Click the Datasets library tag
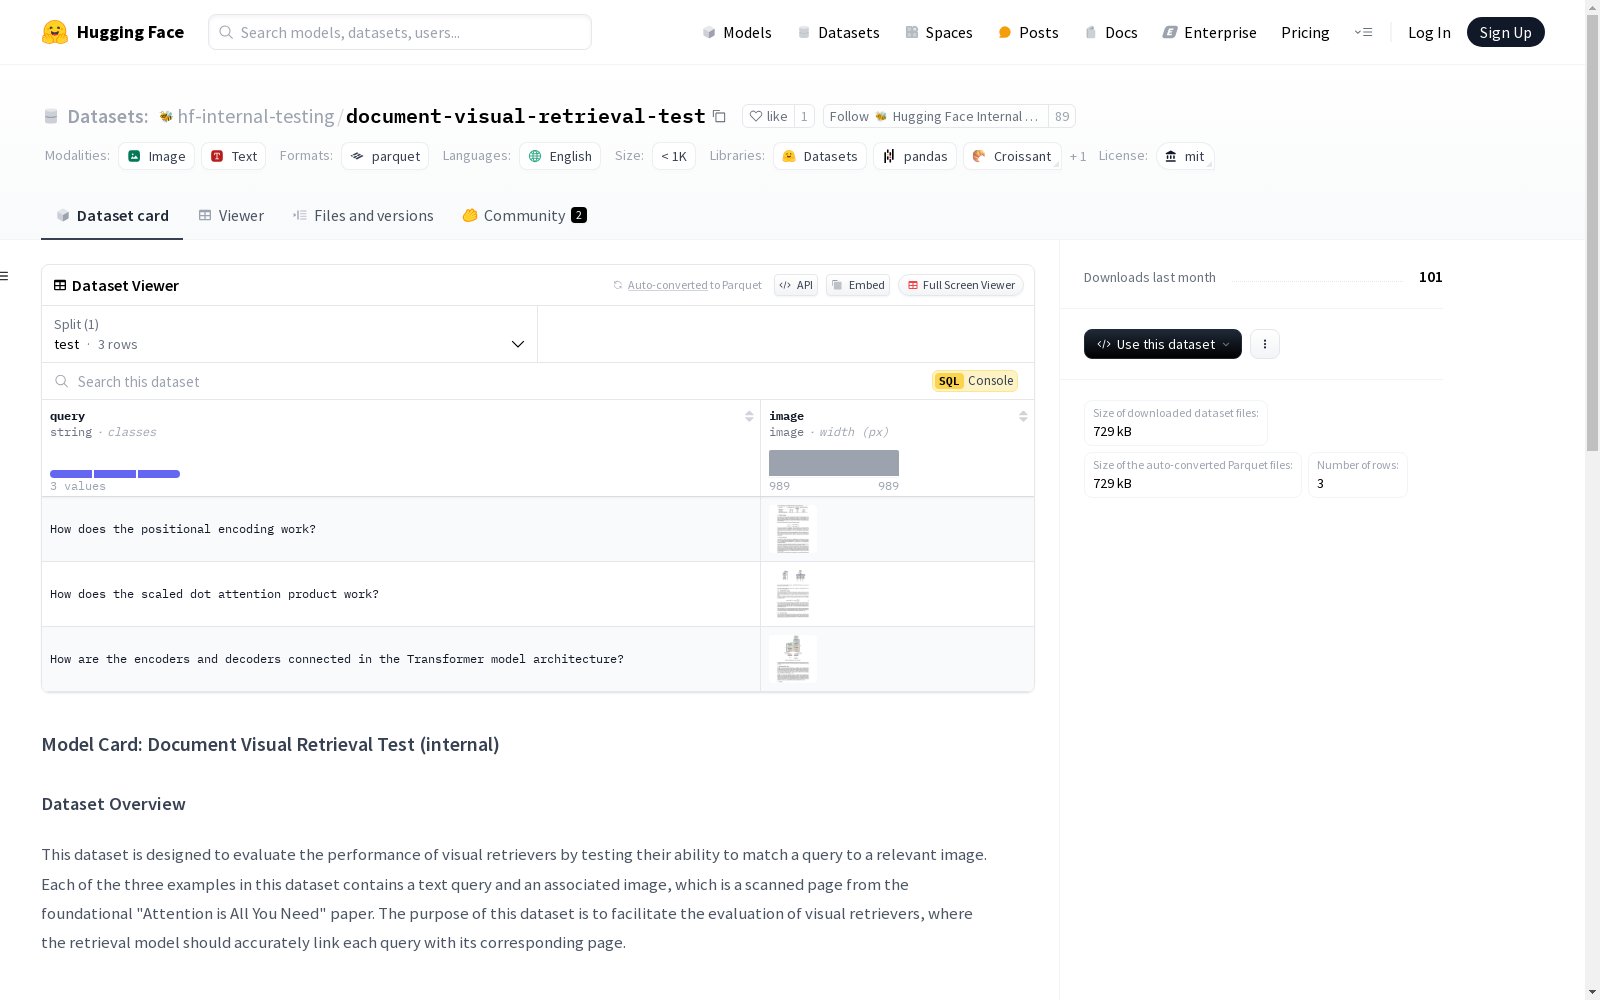The width and height of the screenshot is (1600, 1000). tap(820, 156)
